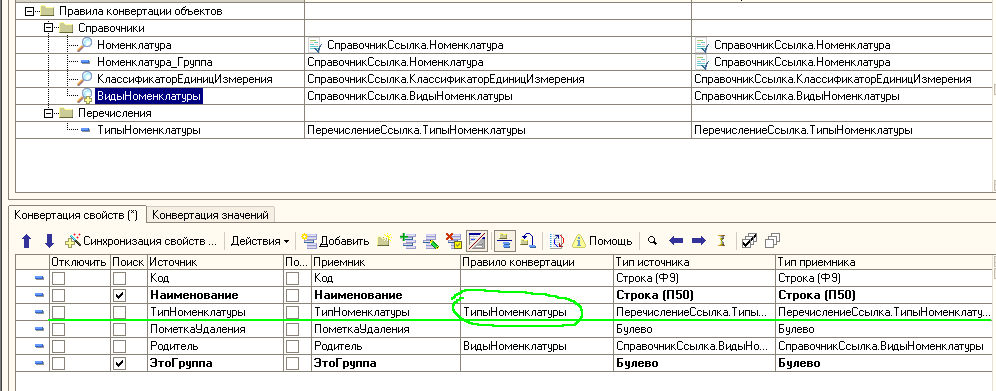Click the icon of the КлассификаторЕдиницИзмерения rule
This screenshot has height=391, width=996.
pos(85,79)
